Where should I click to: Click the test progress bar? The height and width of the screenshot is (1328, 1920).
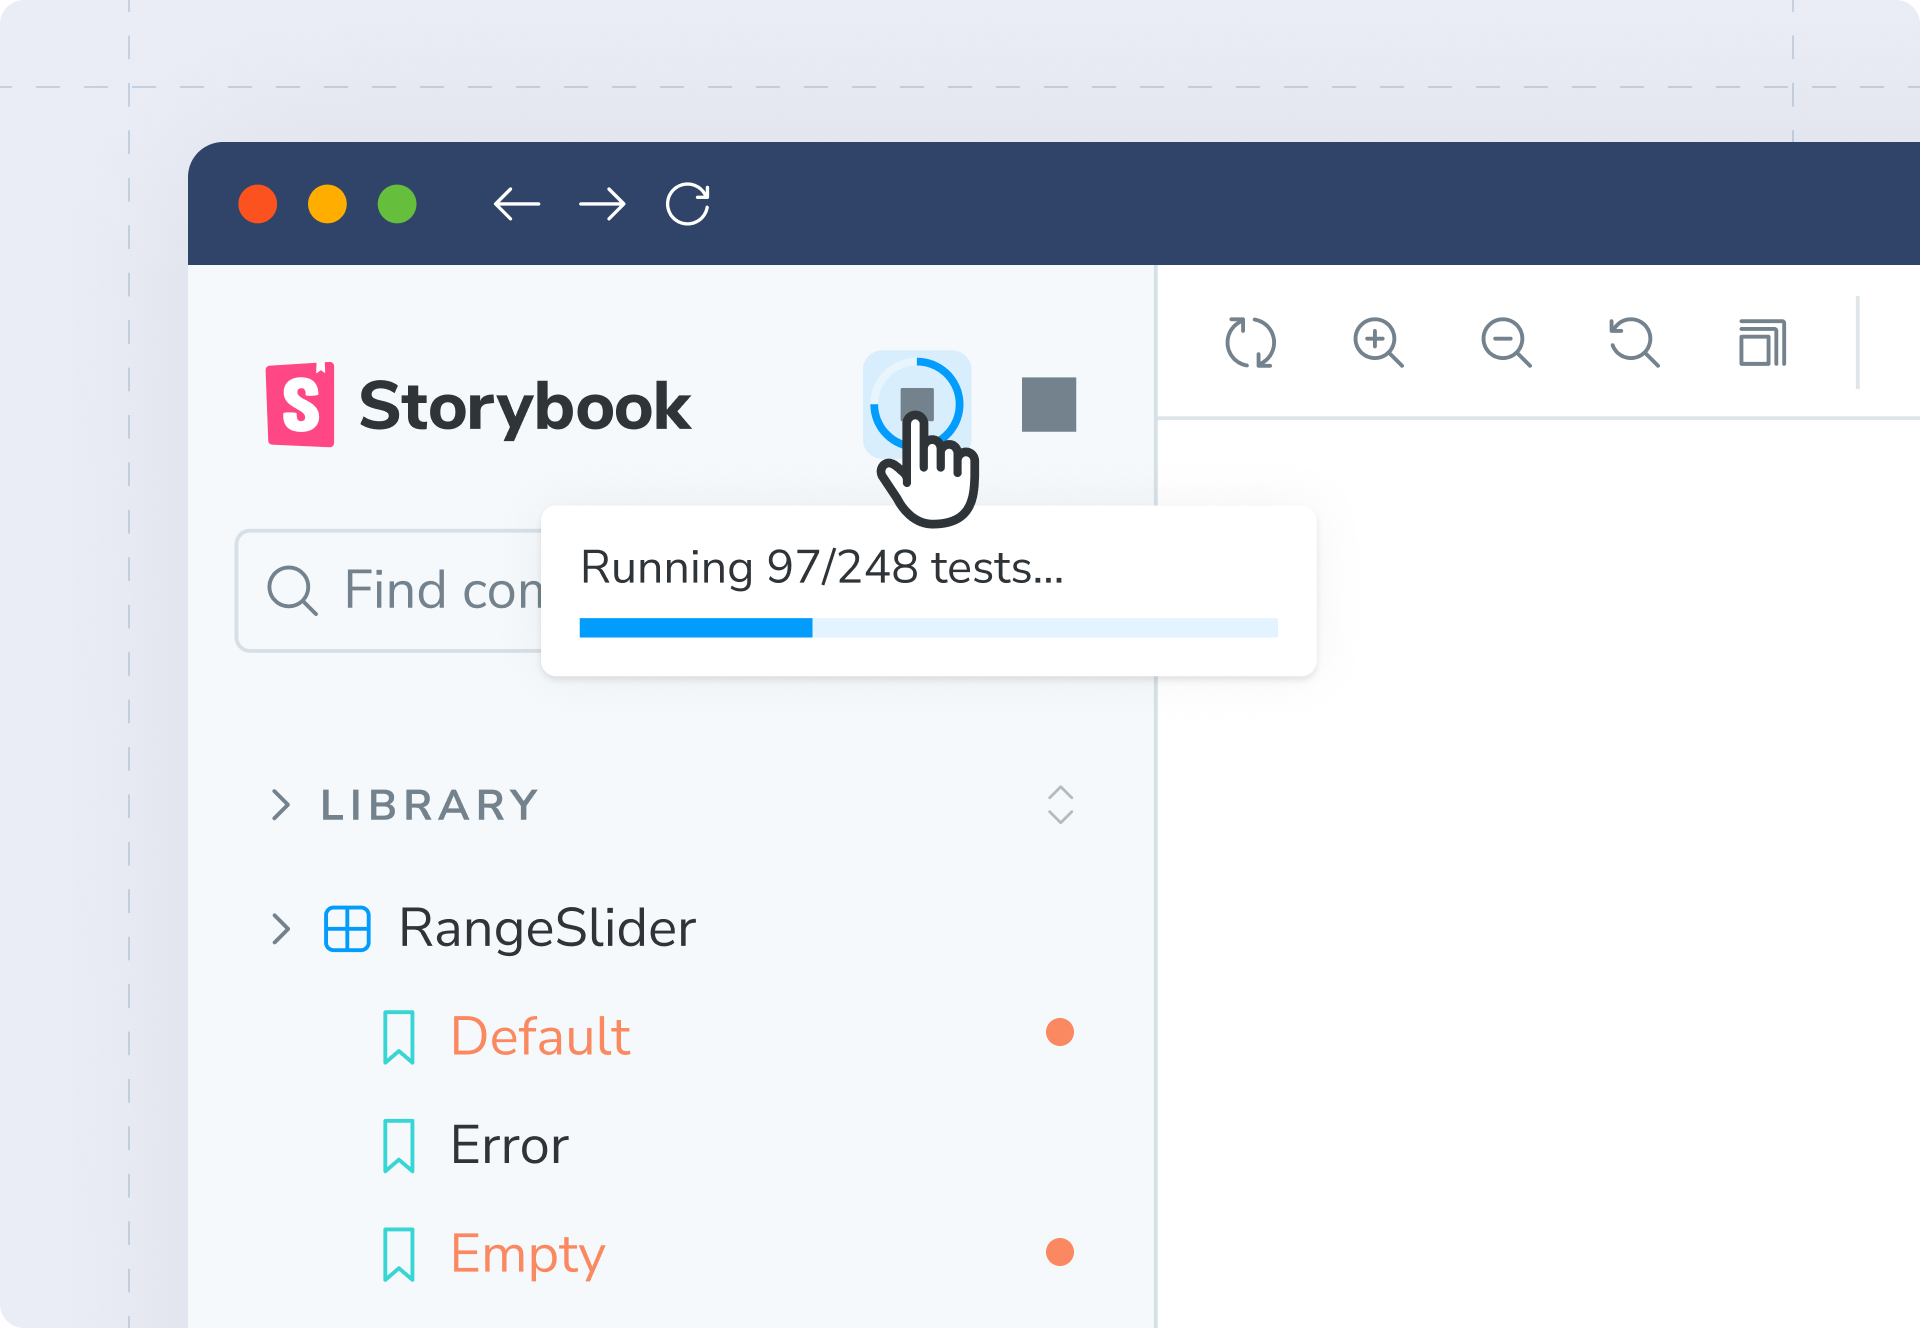point(929,628)
